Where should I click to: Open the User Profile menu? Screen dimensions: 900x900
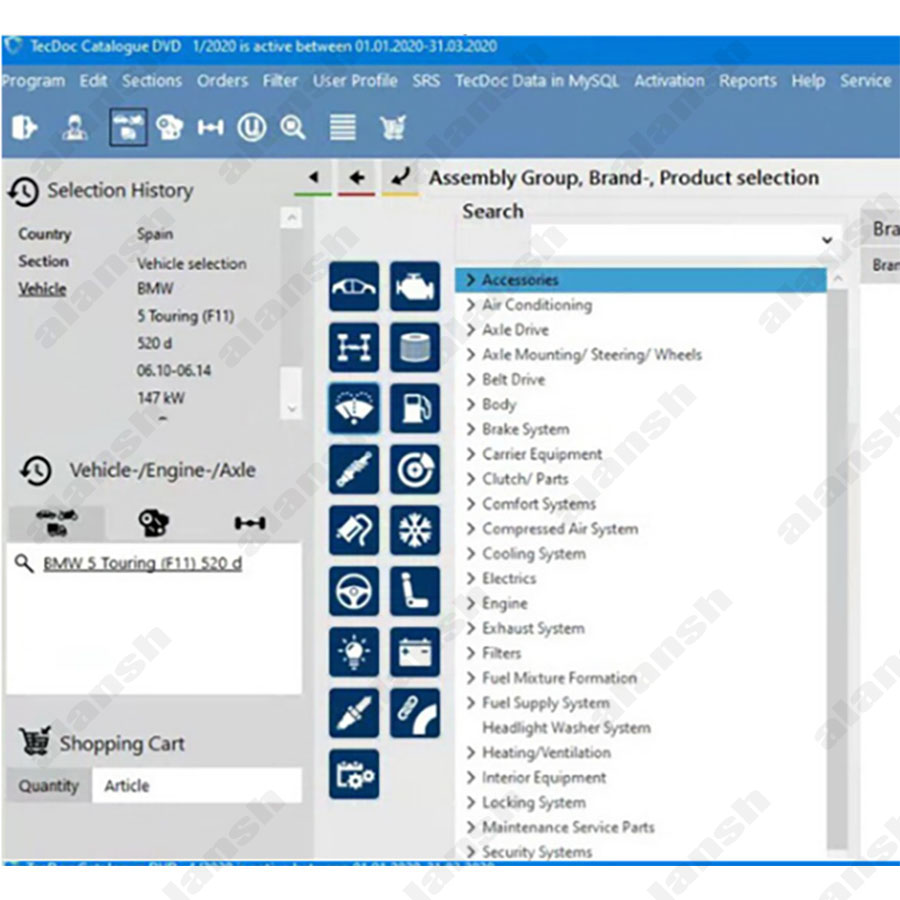pos(355,80)
